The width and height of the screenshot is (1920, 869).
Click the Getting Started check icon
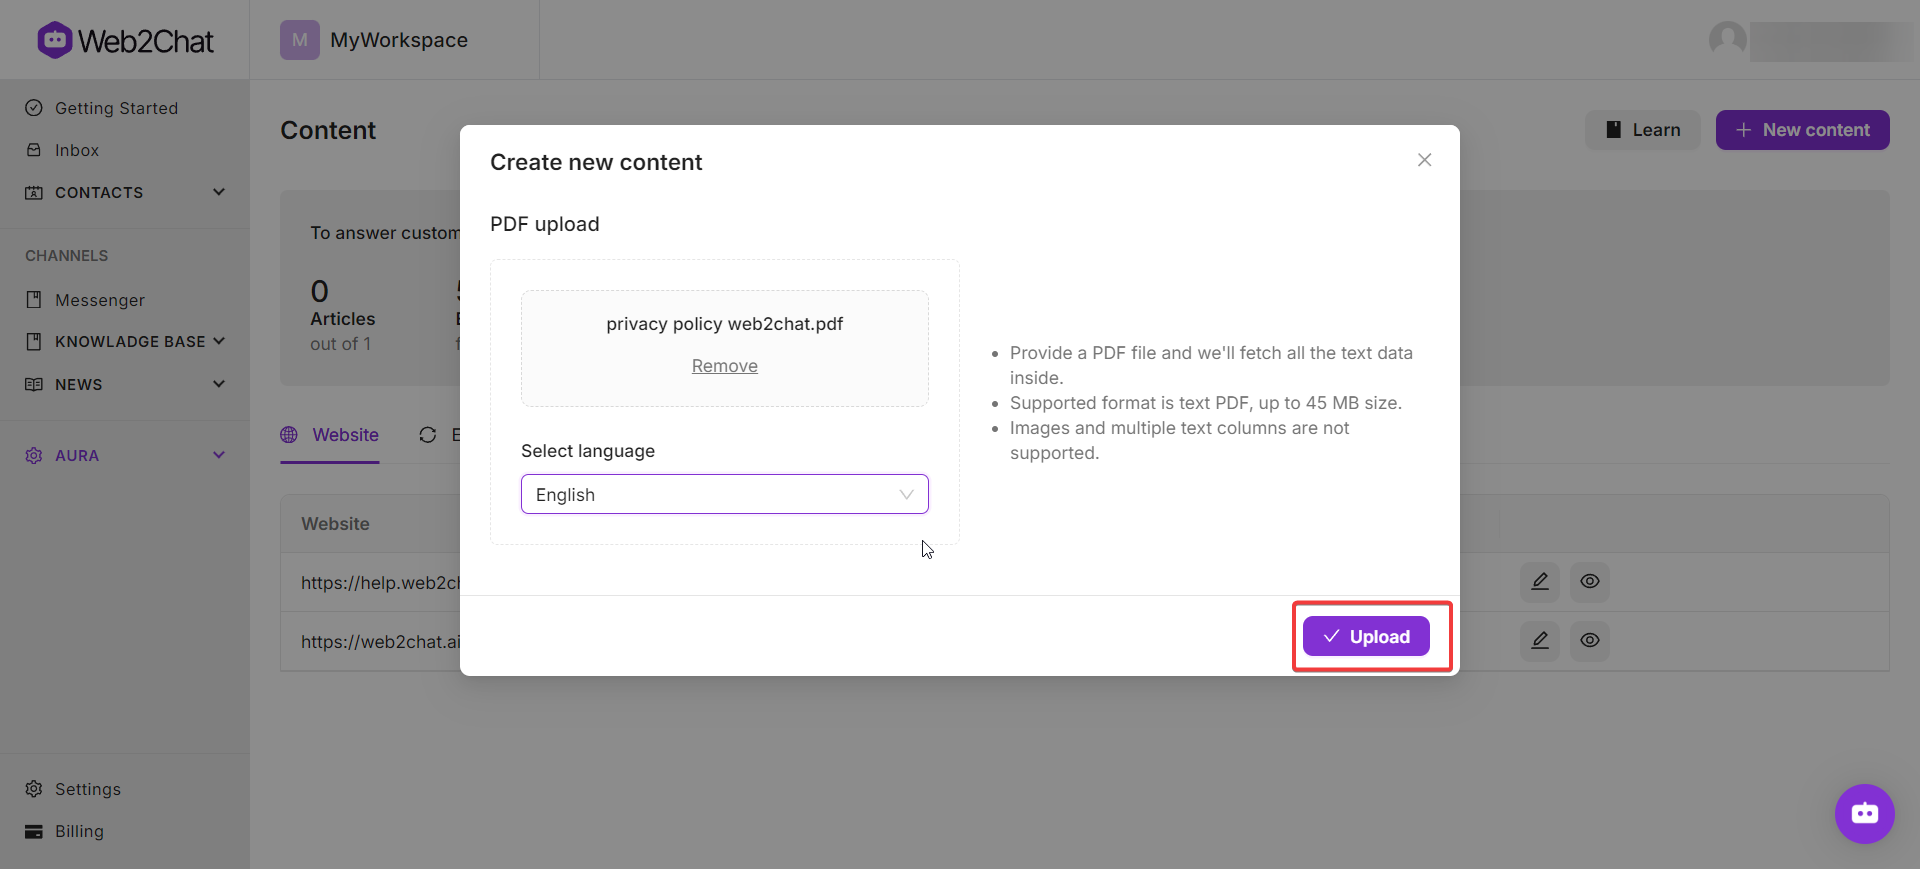[x=34, y=108]
